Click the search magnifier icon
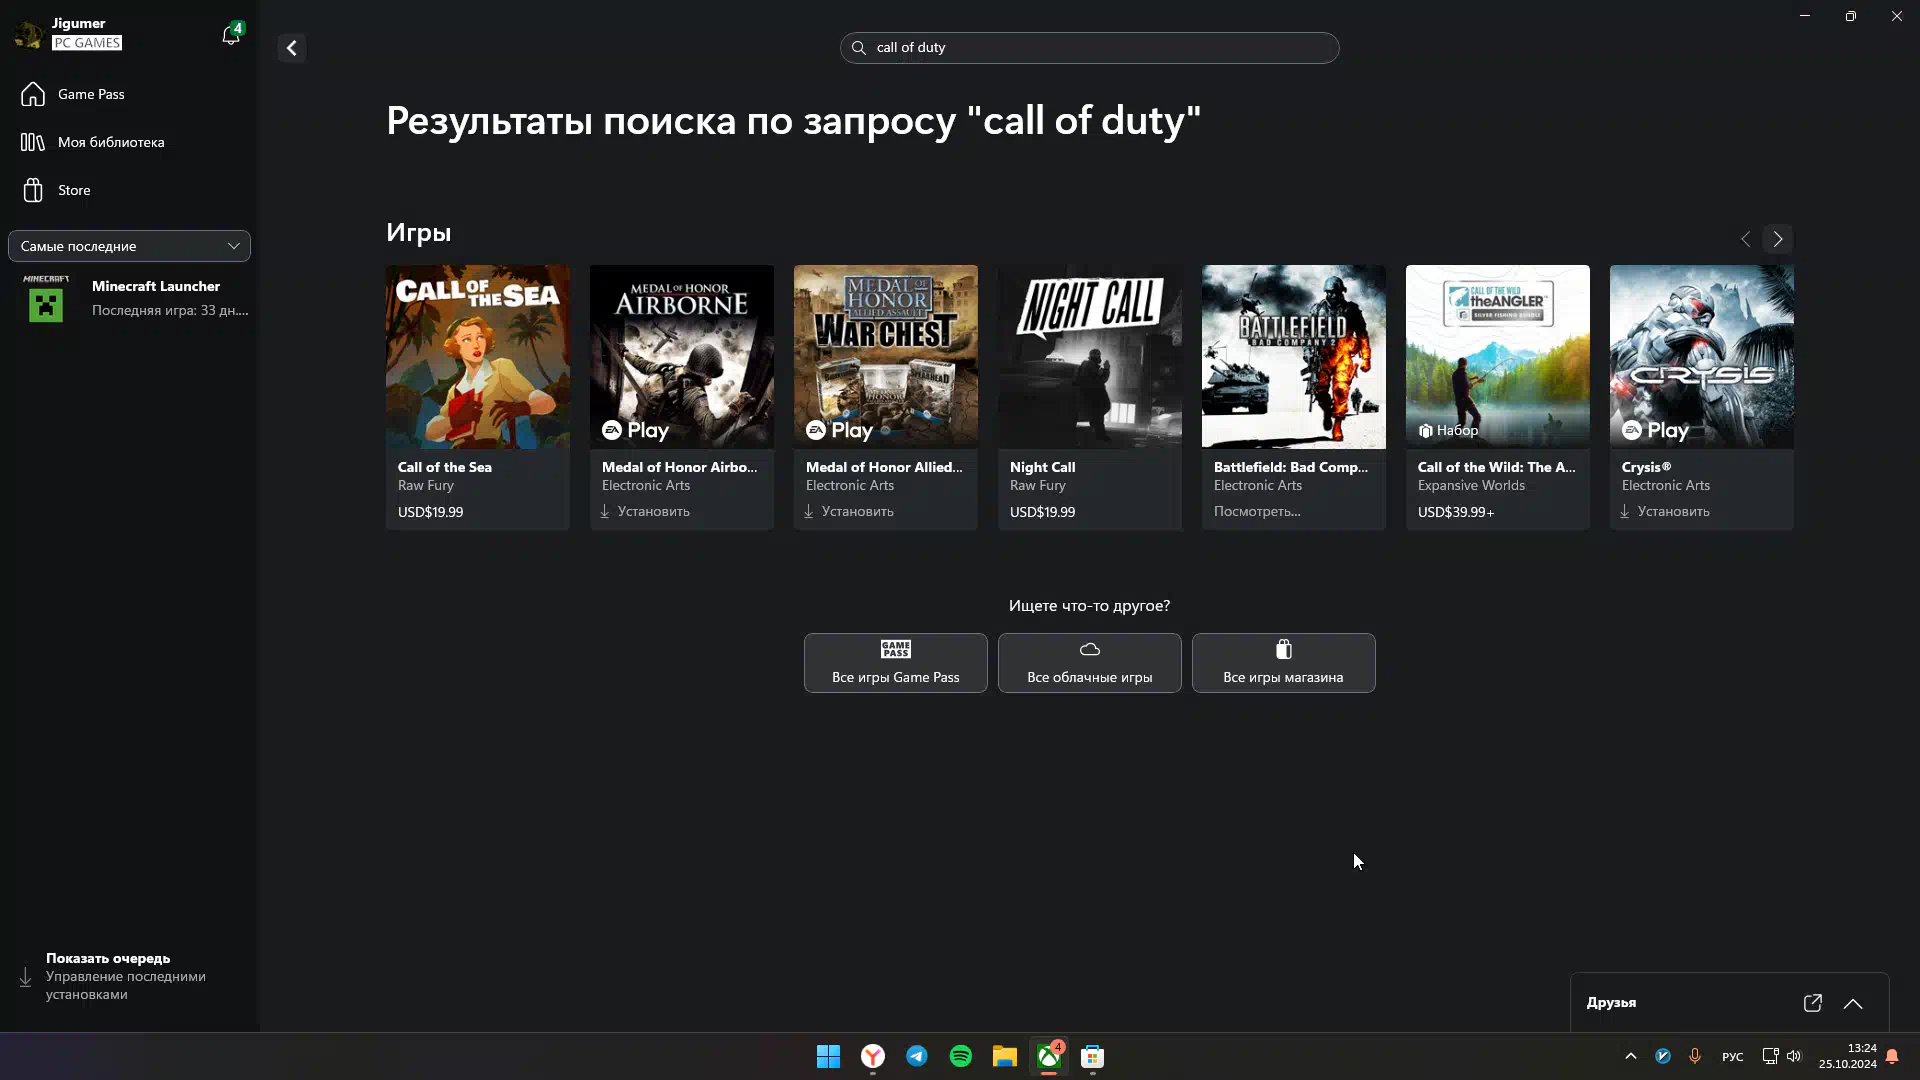Image resolution: width=1920 pixels, height=1080 pixels. 858,48
